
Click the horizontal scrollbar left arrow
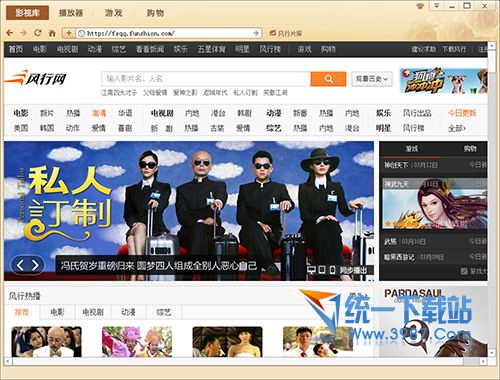click(x=8, y=361)
